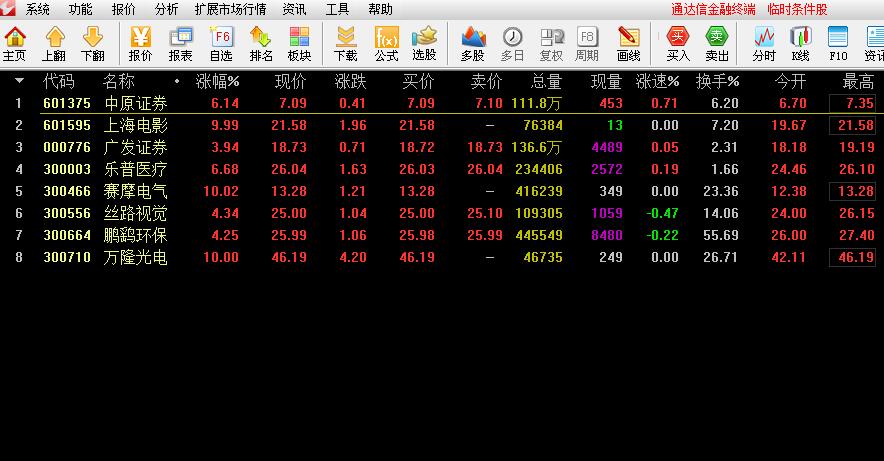Select stock row 赛摩电气
Image resolution: width=884 pixels, height=461 pixels.
442,191
